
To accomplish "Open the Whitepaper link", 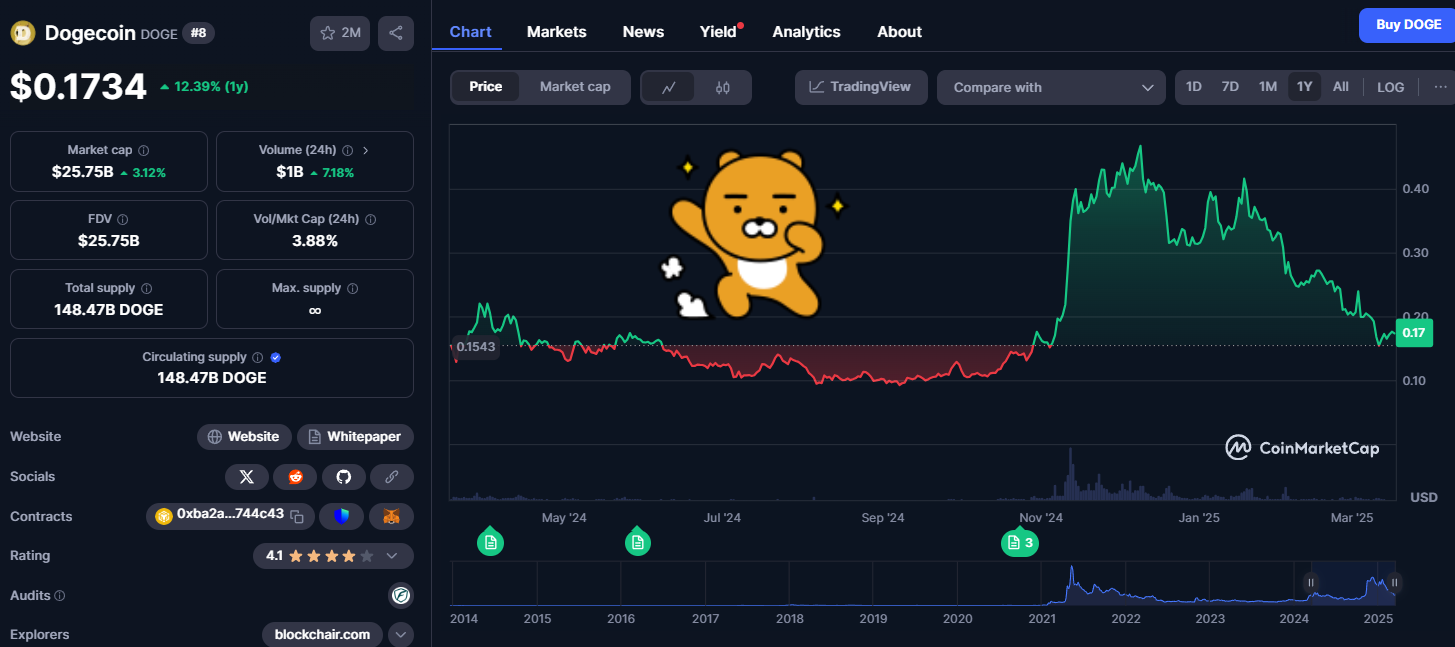I will (355, 437).
